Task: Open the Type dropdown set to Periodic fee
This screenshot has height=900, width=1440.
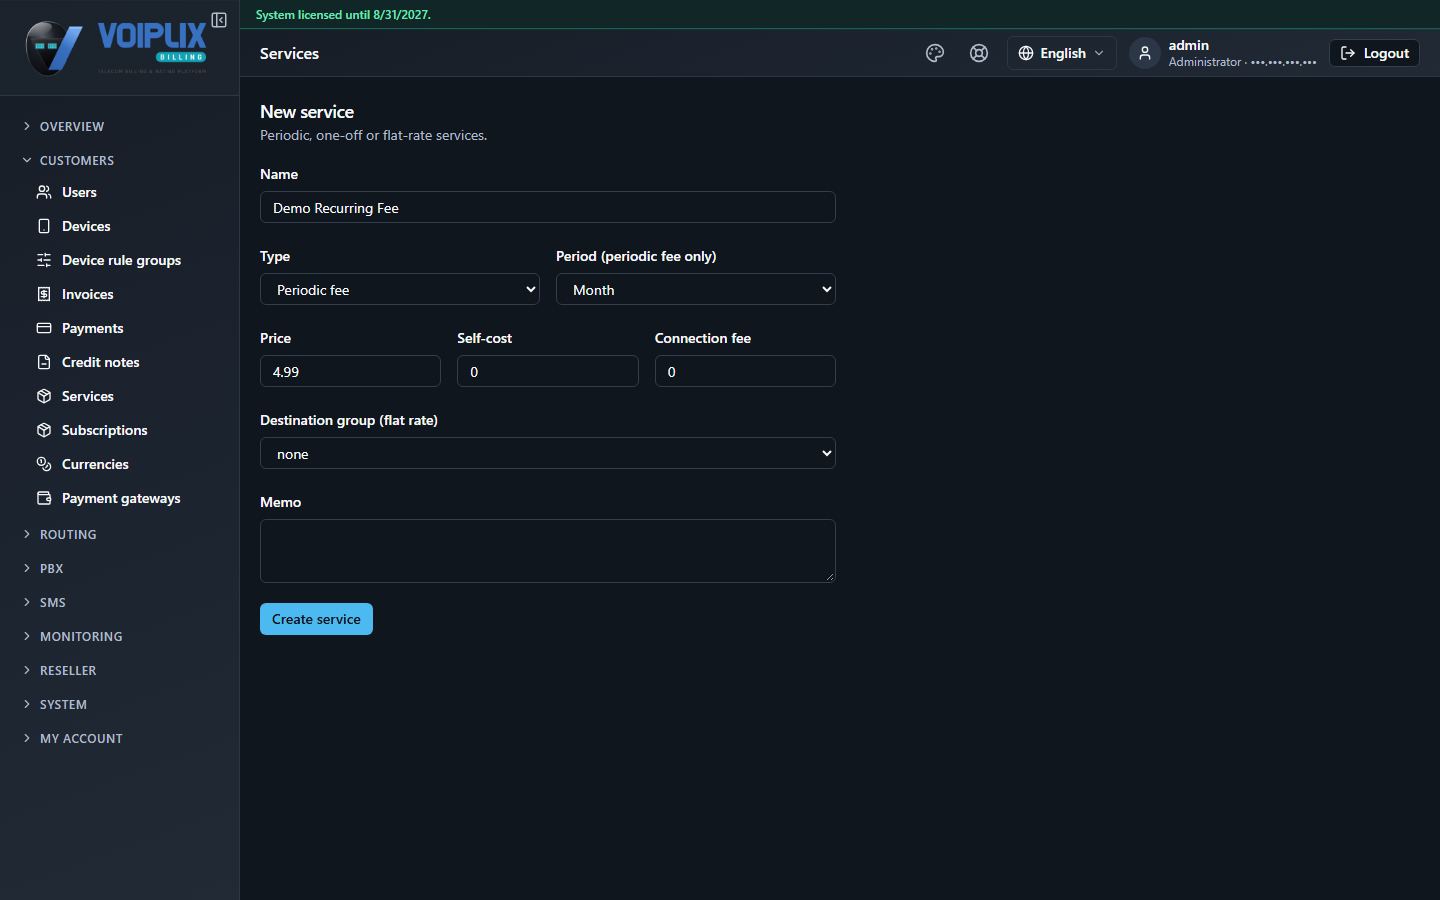Action: [x=400, y=290]
